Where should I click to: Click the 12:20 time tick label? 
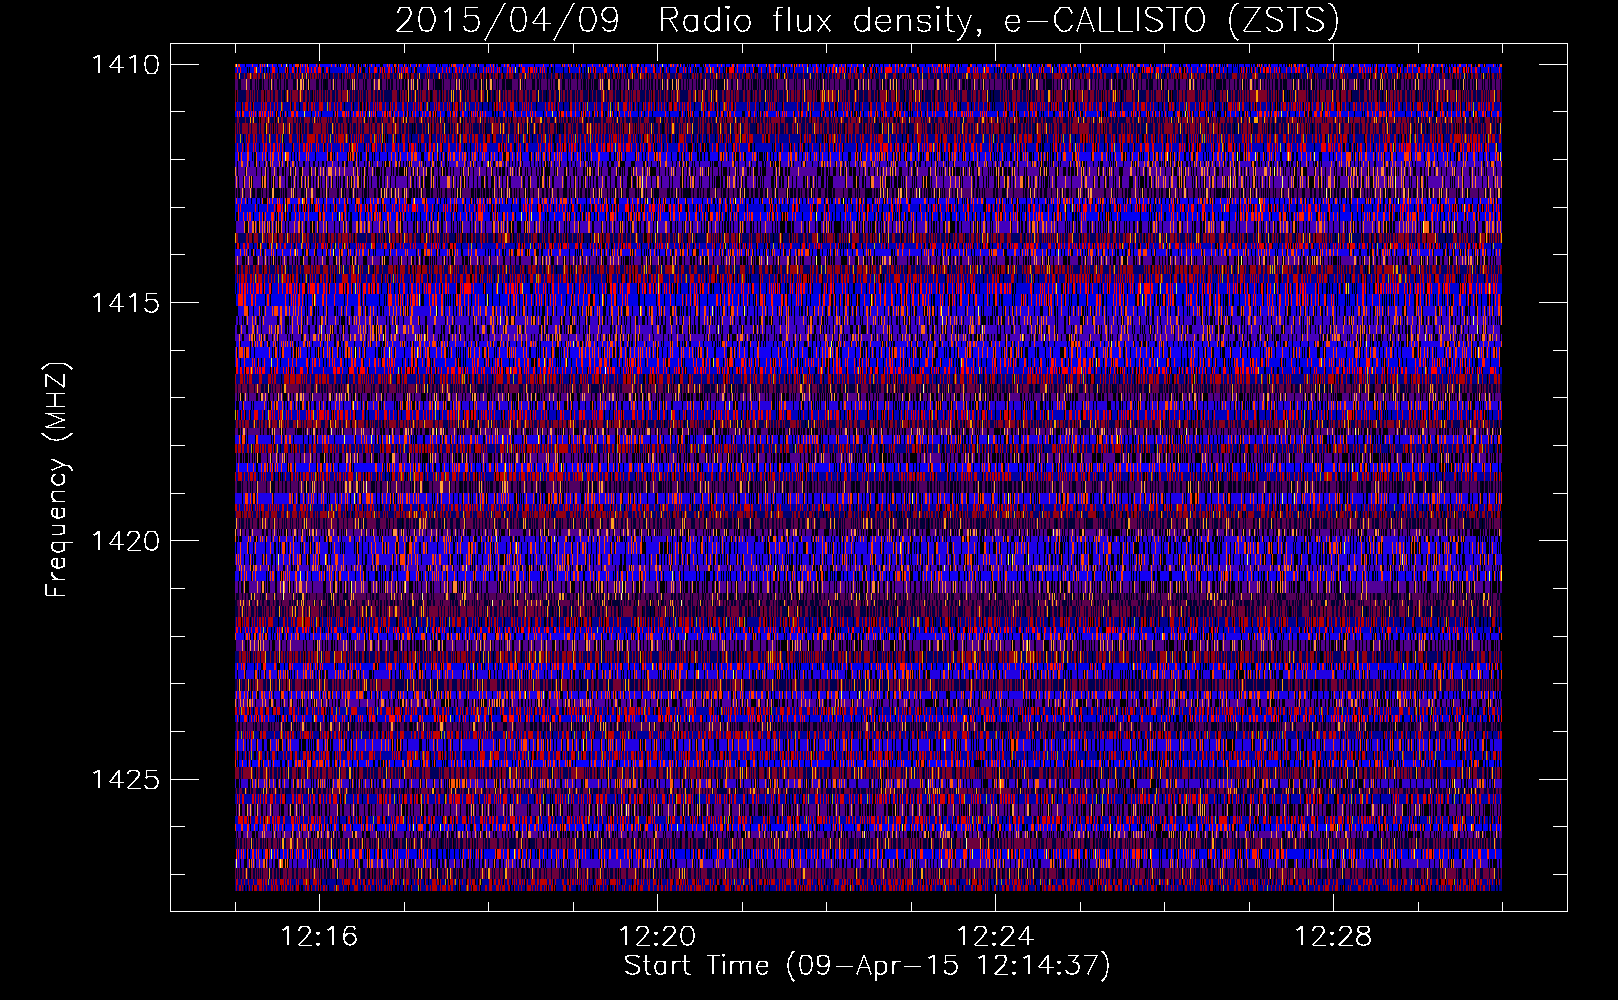(x=657, y=937)
